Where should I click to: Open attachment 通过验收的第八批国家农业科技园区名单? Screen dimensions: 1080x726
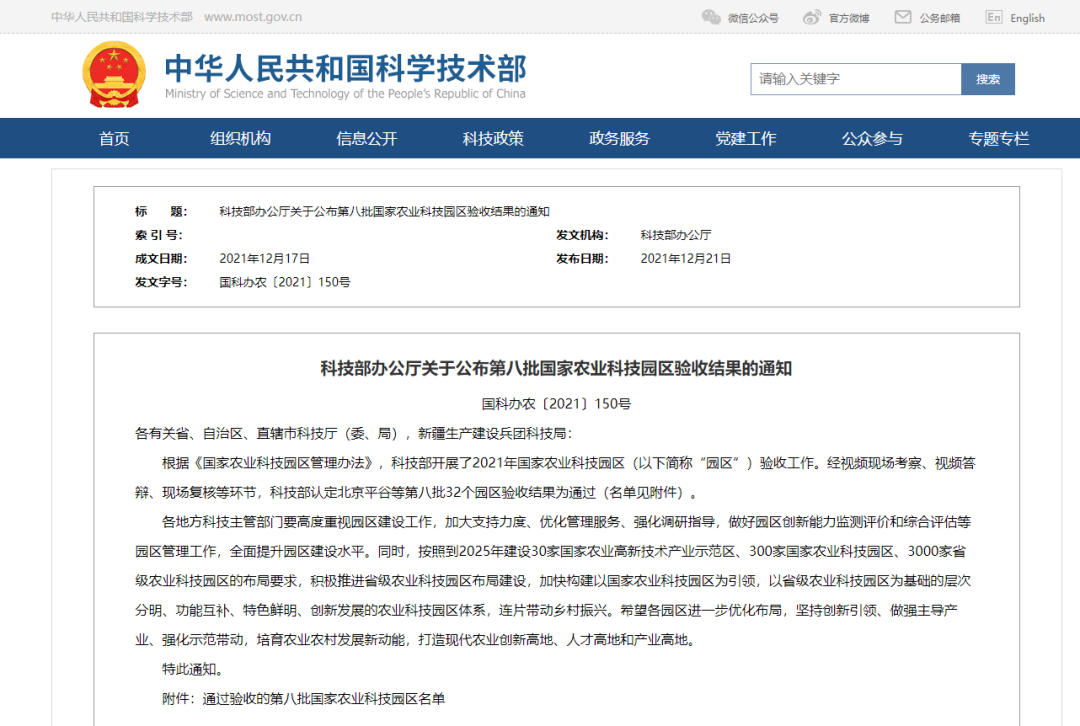tap(324, 698)
